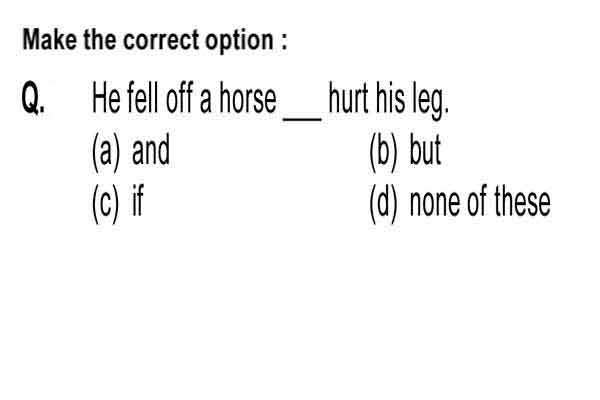Click the word "off" in the question

point(179,98)
